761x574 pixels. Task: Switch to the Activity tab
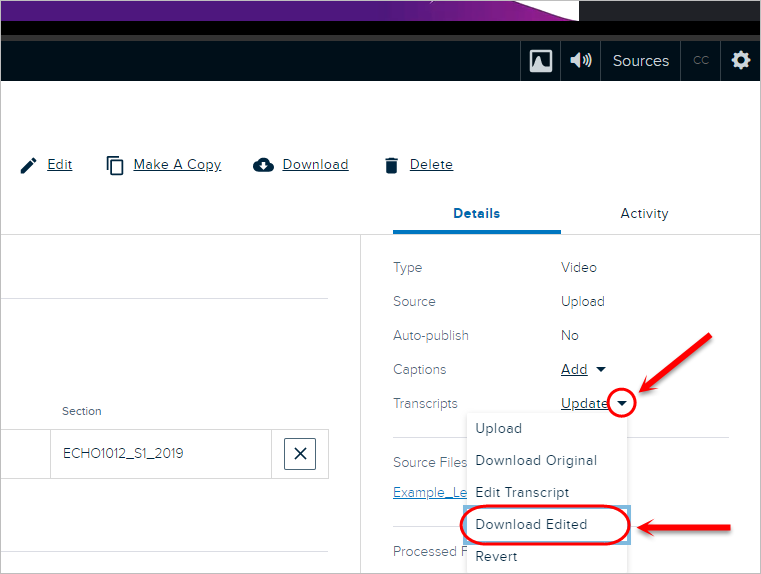pos(644,214)
